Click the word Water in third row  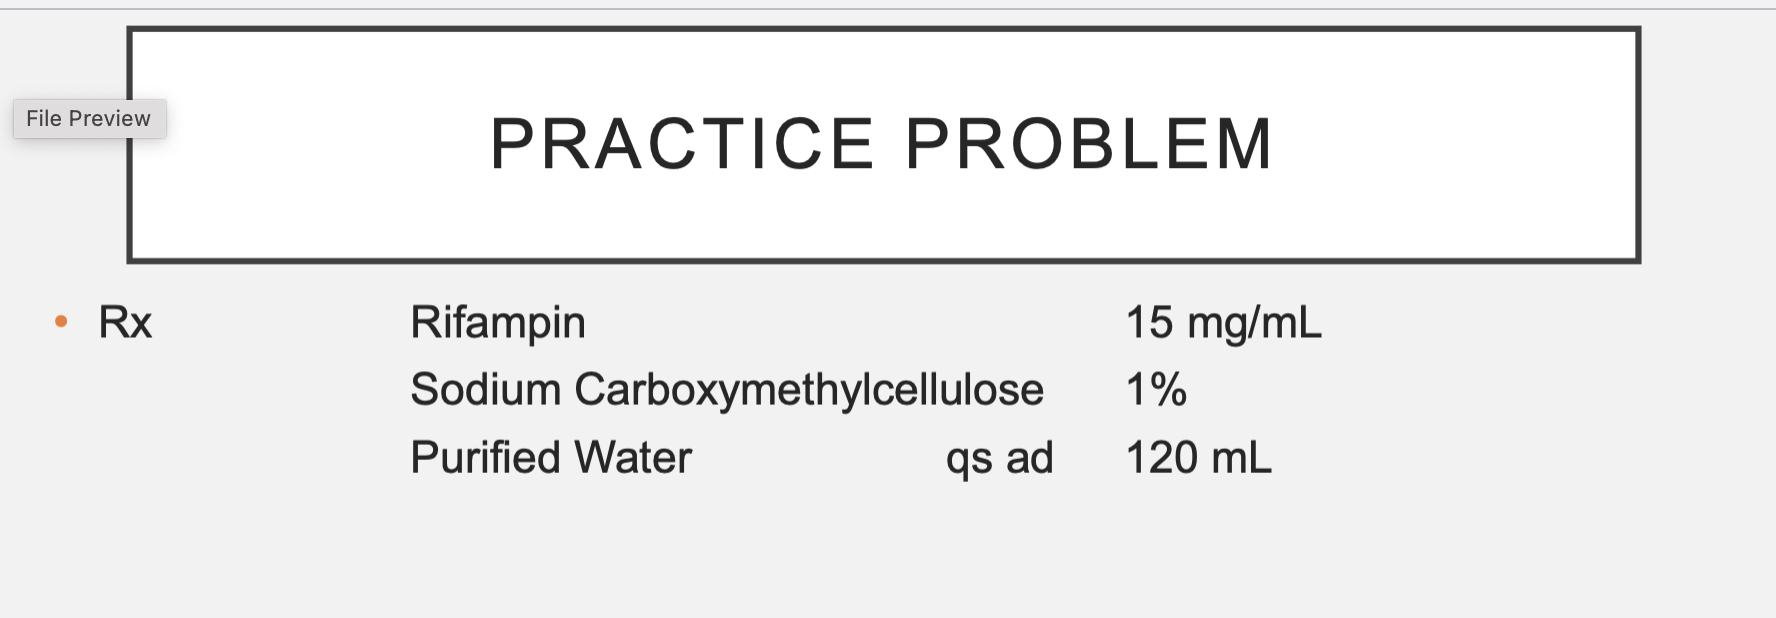633,458
